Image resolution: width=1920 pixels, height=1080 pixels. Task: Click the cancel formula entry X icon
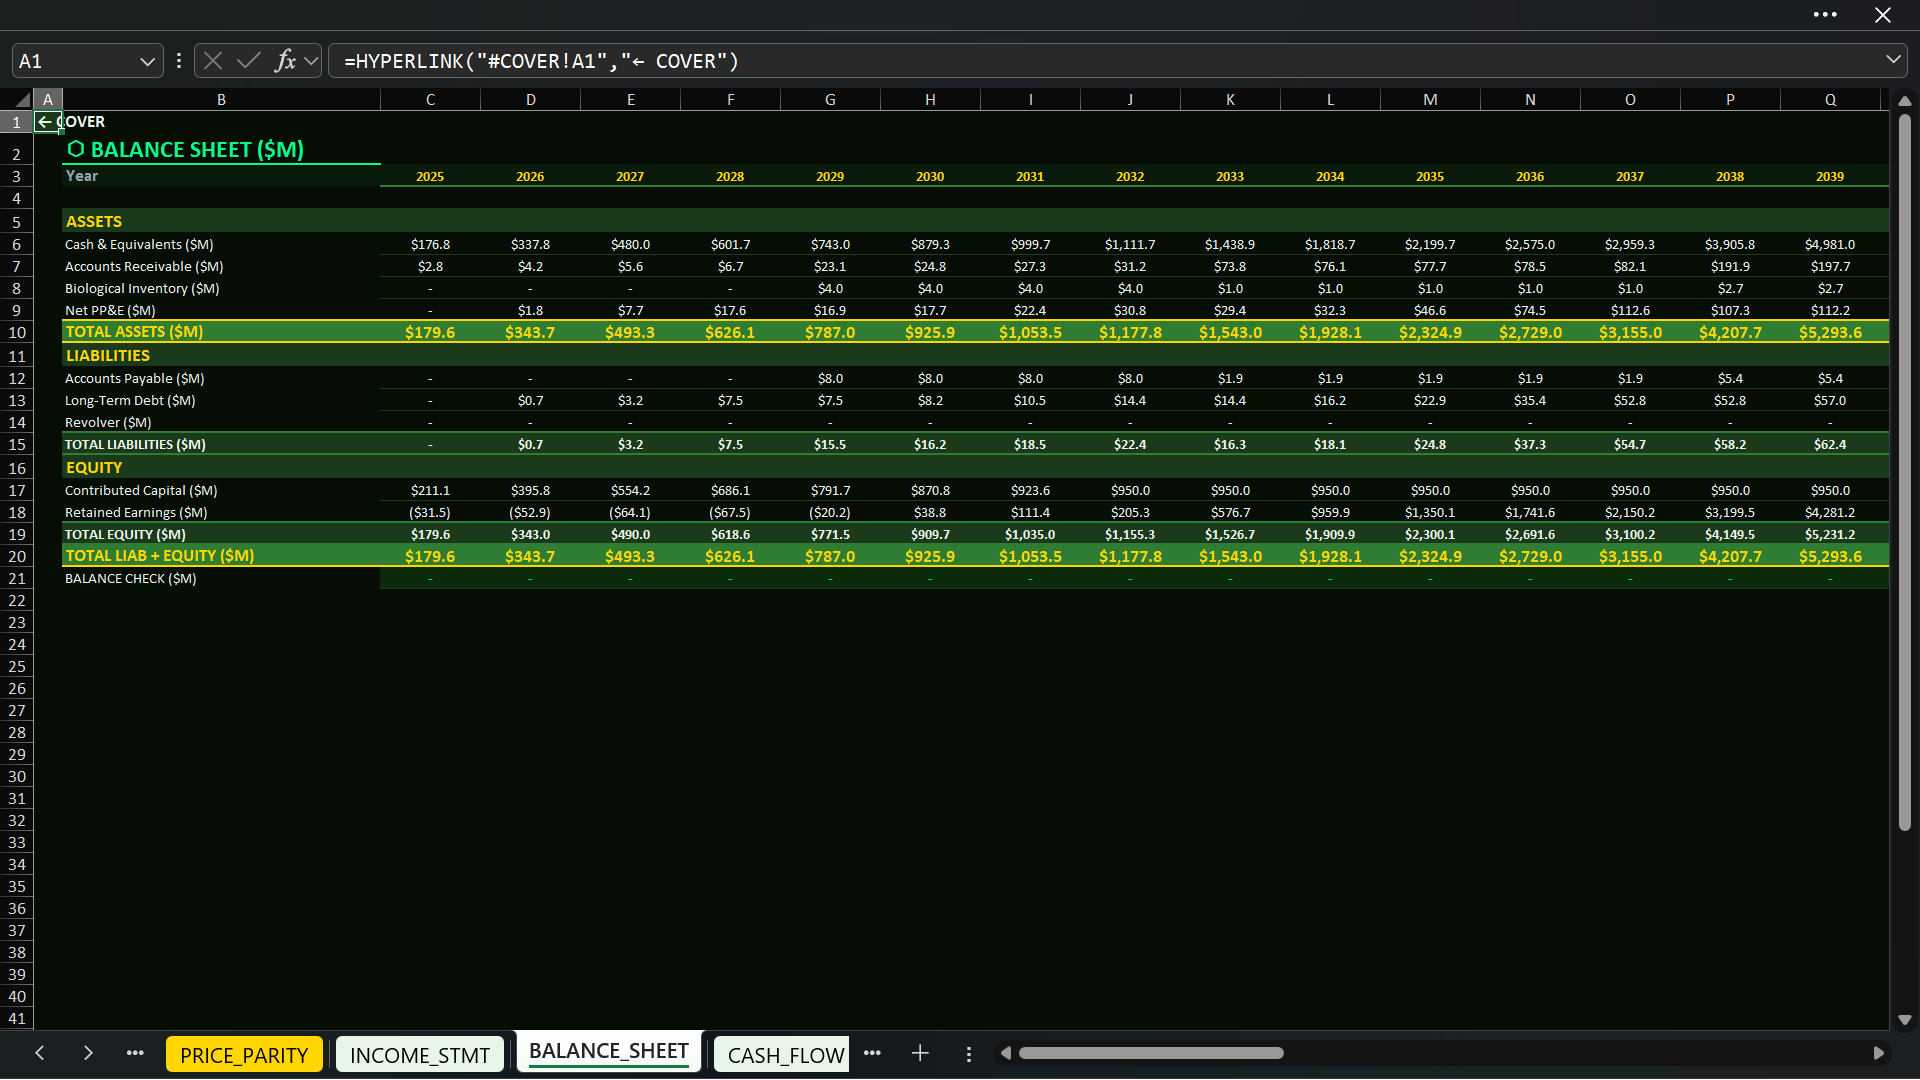pyautogui.click(x=213, y=61)
